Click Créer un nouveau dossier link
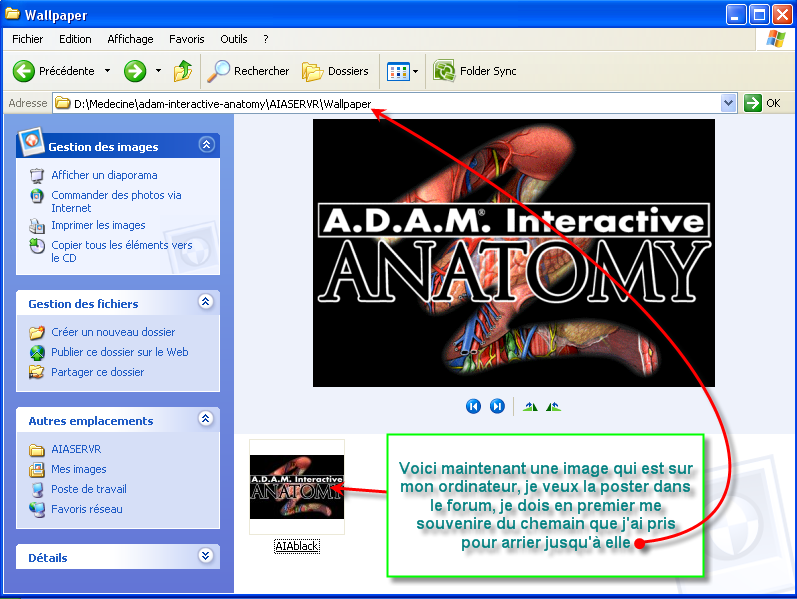Image resolution: width=797 pixels, height=599 pixels. (113, 332)
